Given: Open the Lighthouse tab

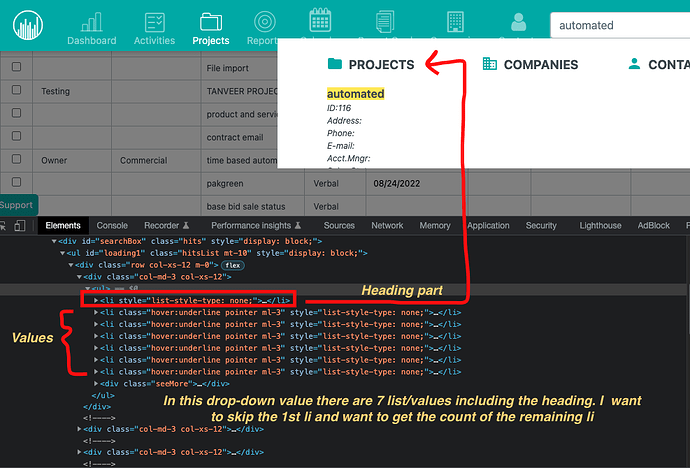Looking at the screenshot, I should click(x=600, y=226).
